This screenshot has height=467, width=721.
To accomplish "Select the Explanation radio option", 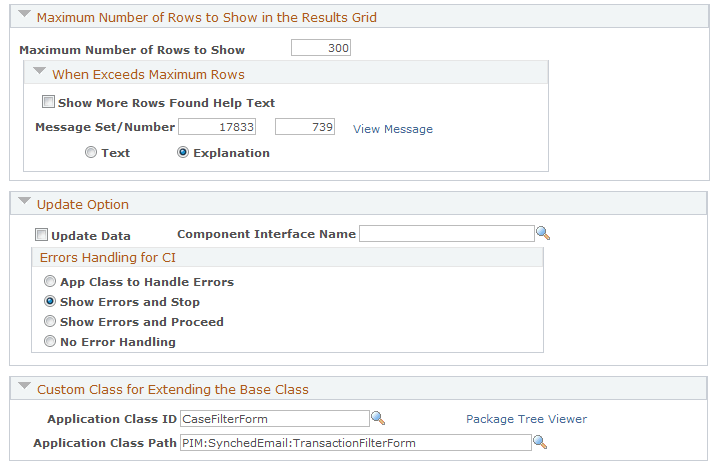I will 183,152.
